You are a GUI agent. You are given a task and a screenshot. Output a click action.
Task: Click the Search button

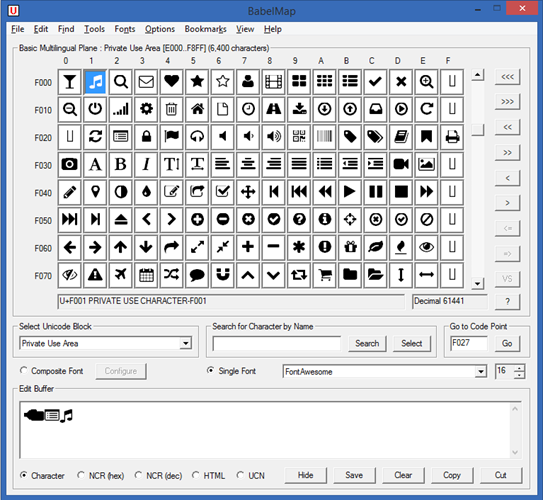pos(367,343)
